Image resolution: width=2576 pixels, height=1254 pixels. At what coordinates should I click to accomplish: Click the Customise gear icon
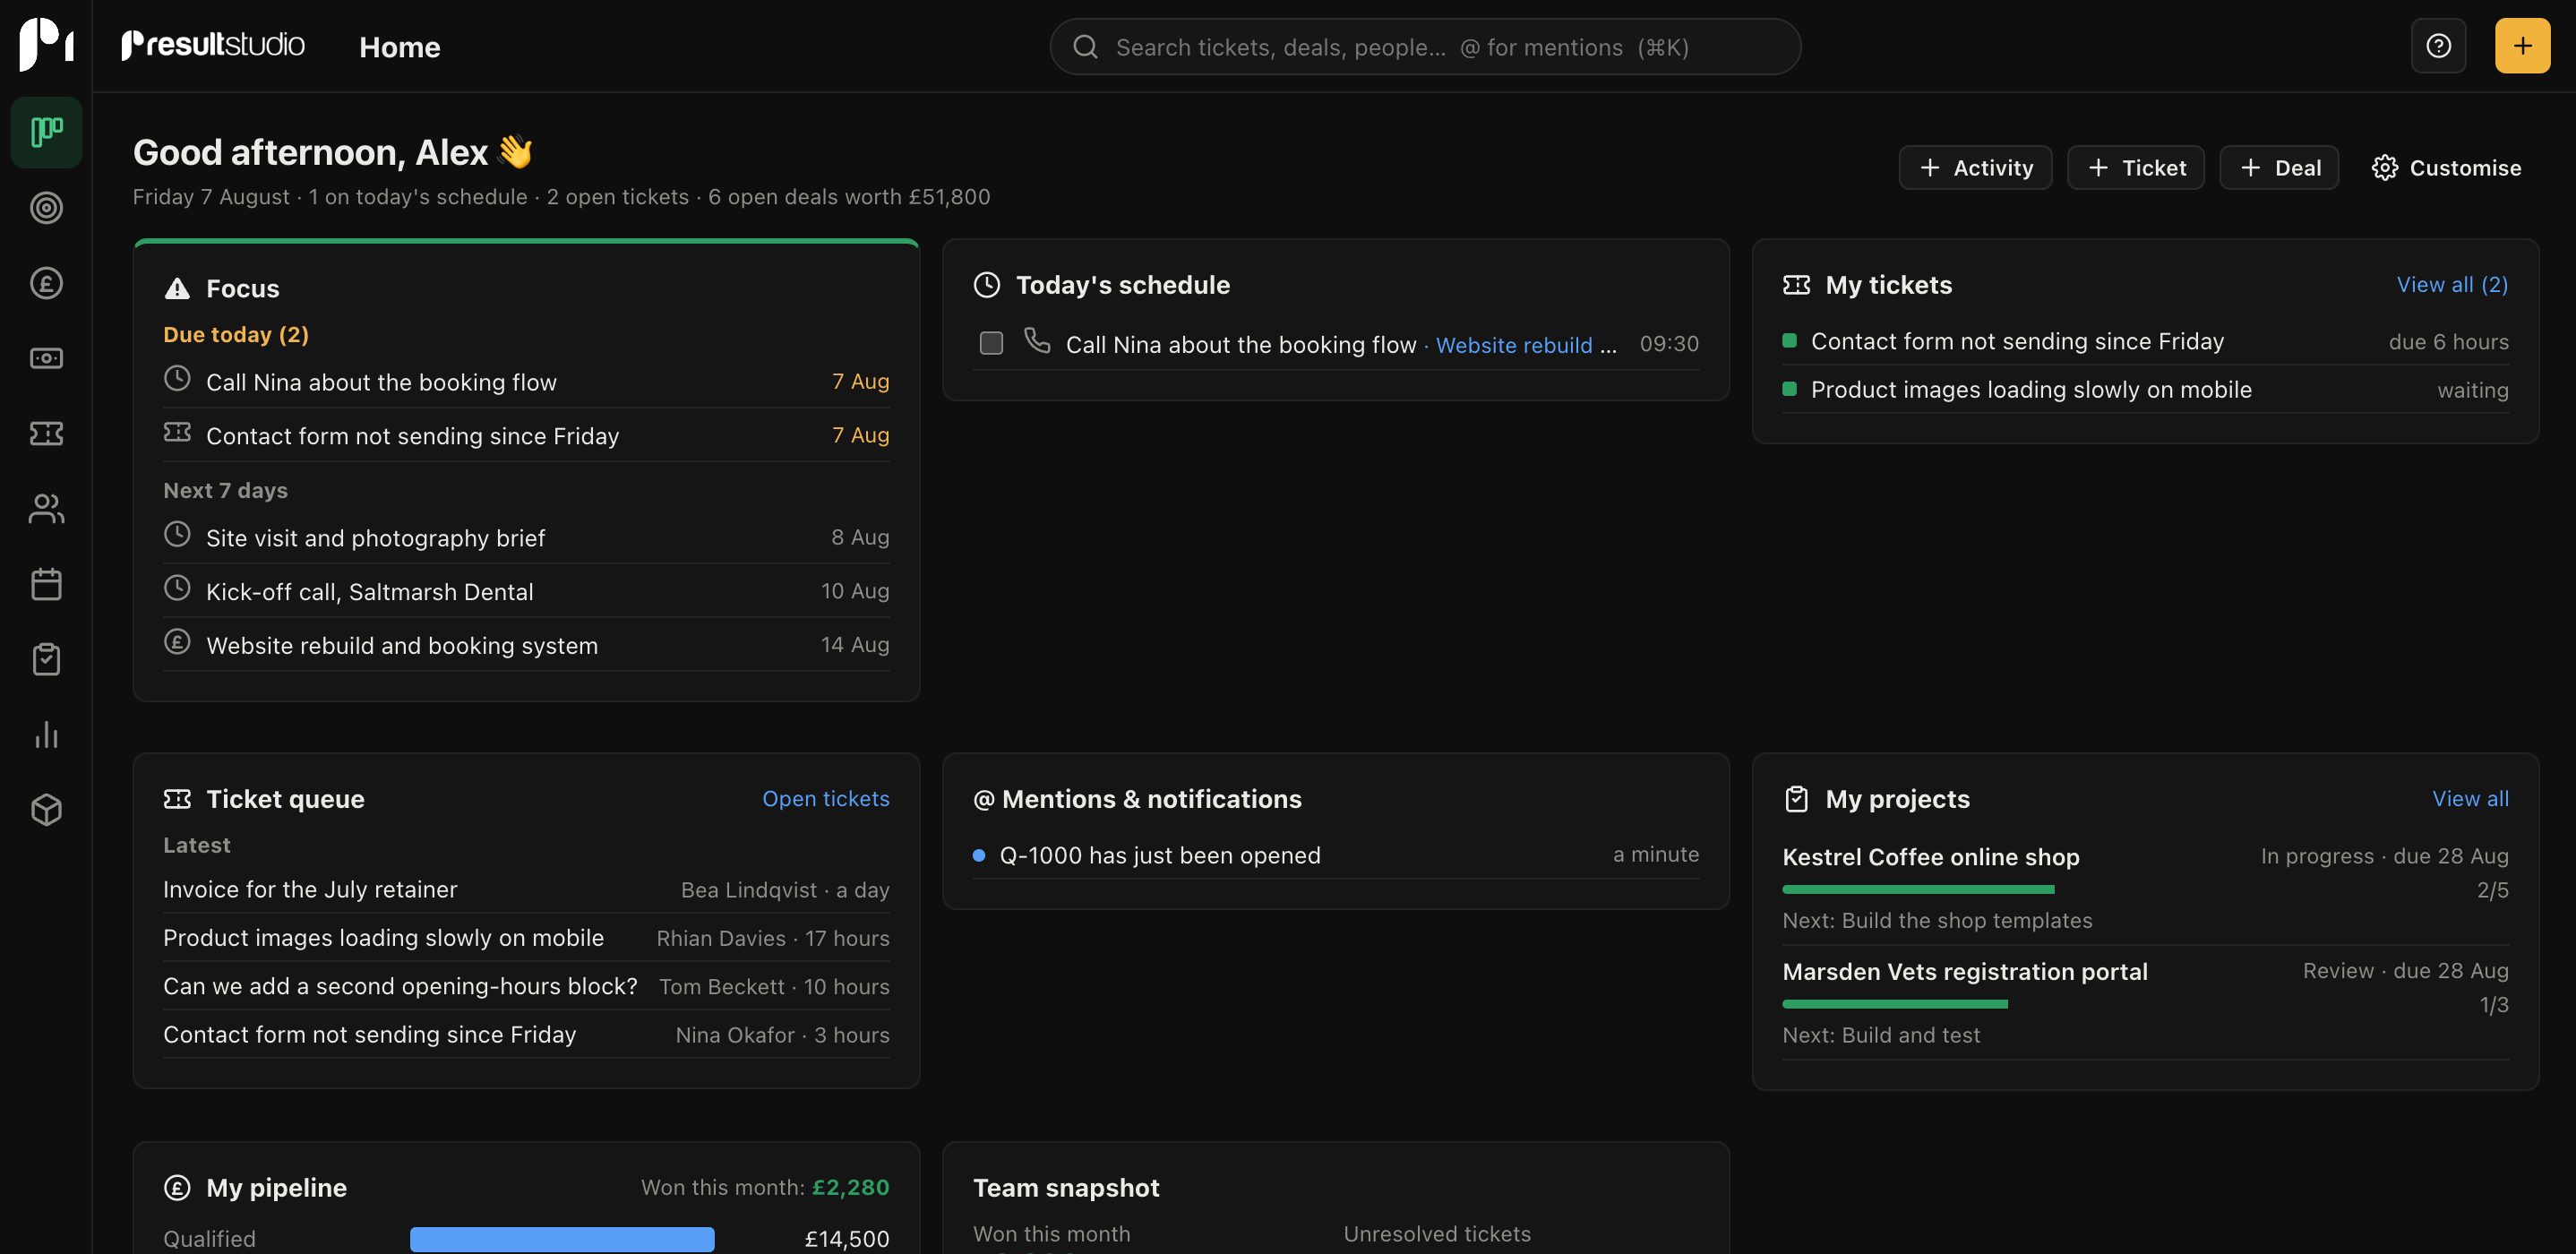(x=2384, y=168)
